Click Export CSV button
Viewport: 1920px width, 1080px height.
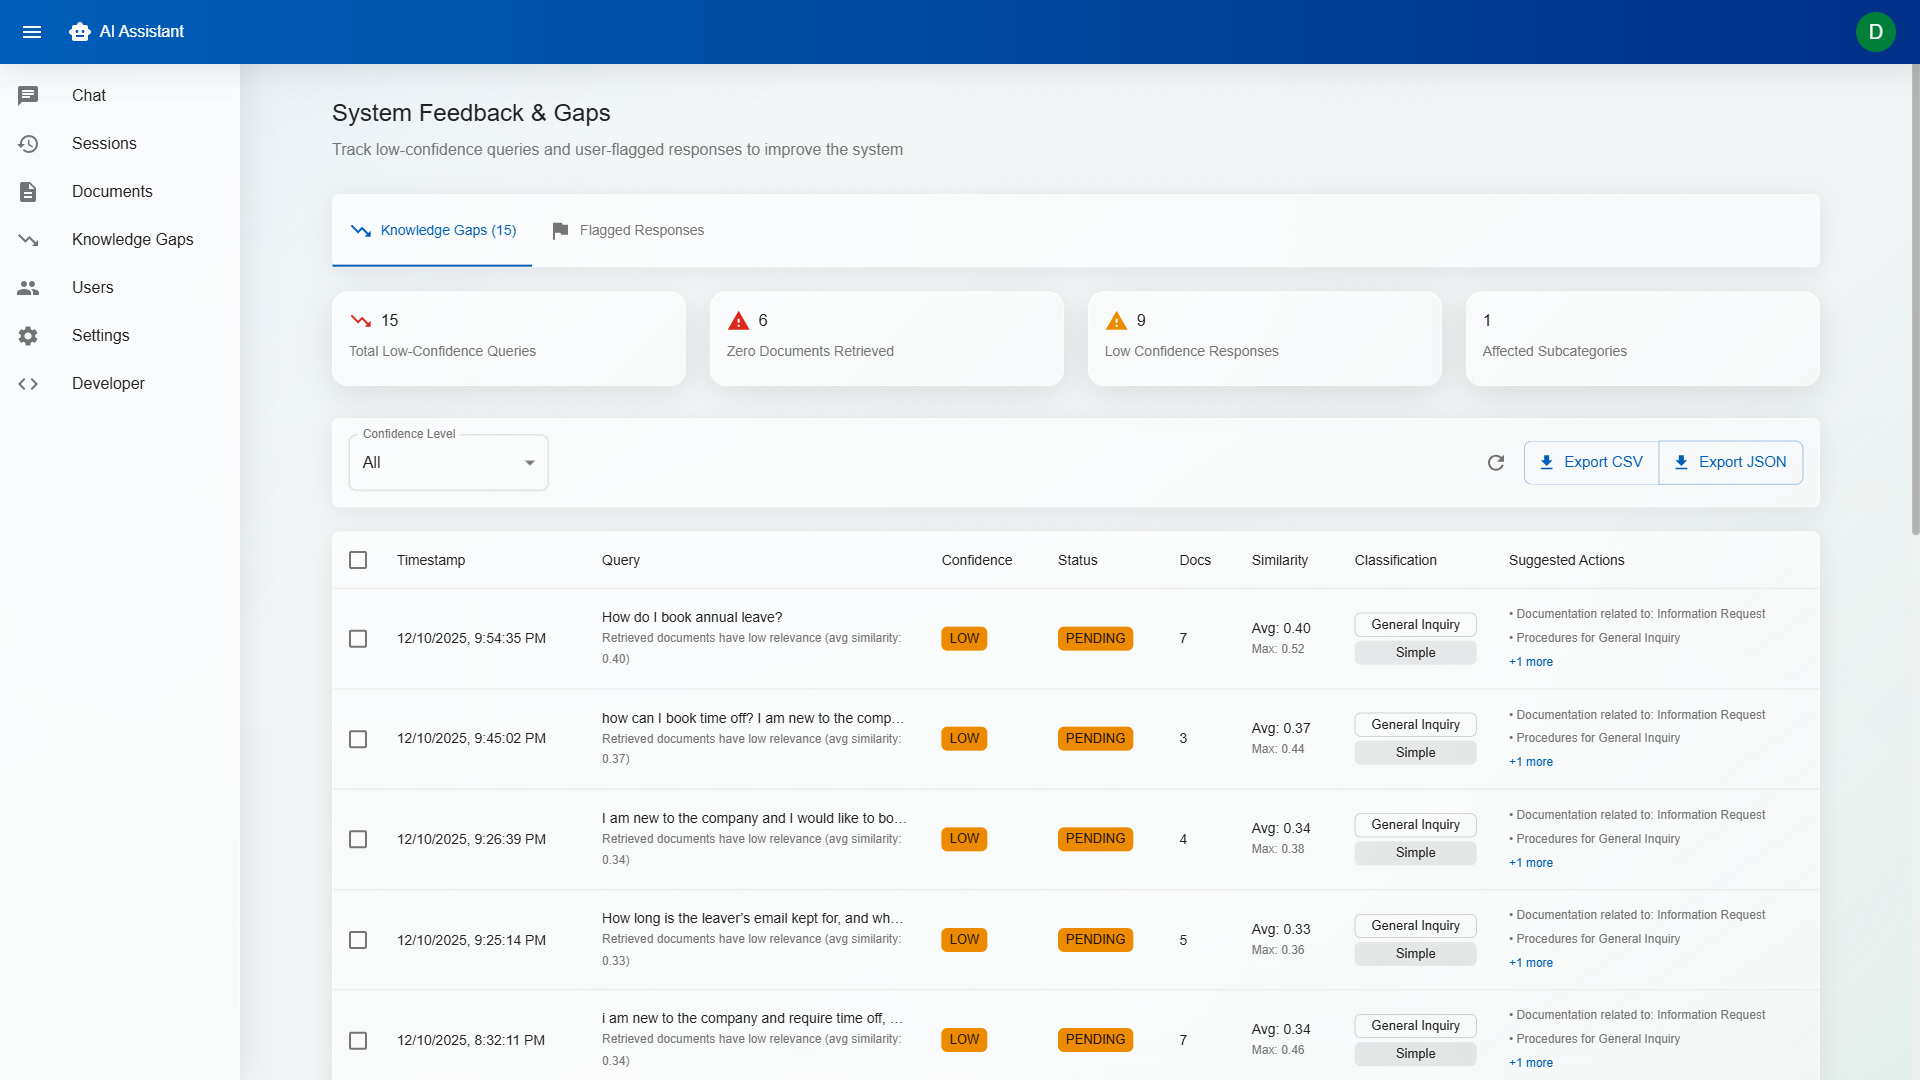pyautogui.click(x=1591, y=462)
